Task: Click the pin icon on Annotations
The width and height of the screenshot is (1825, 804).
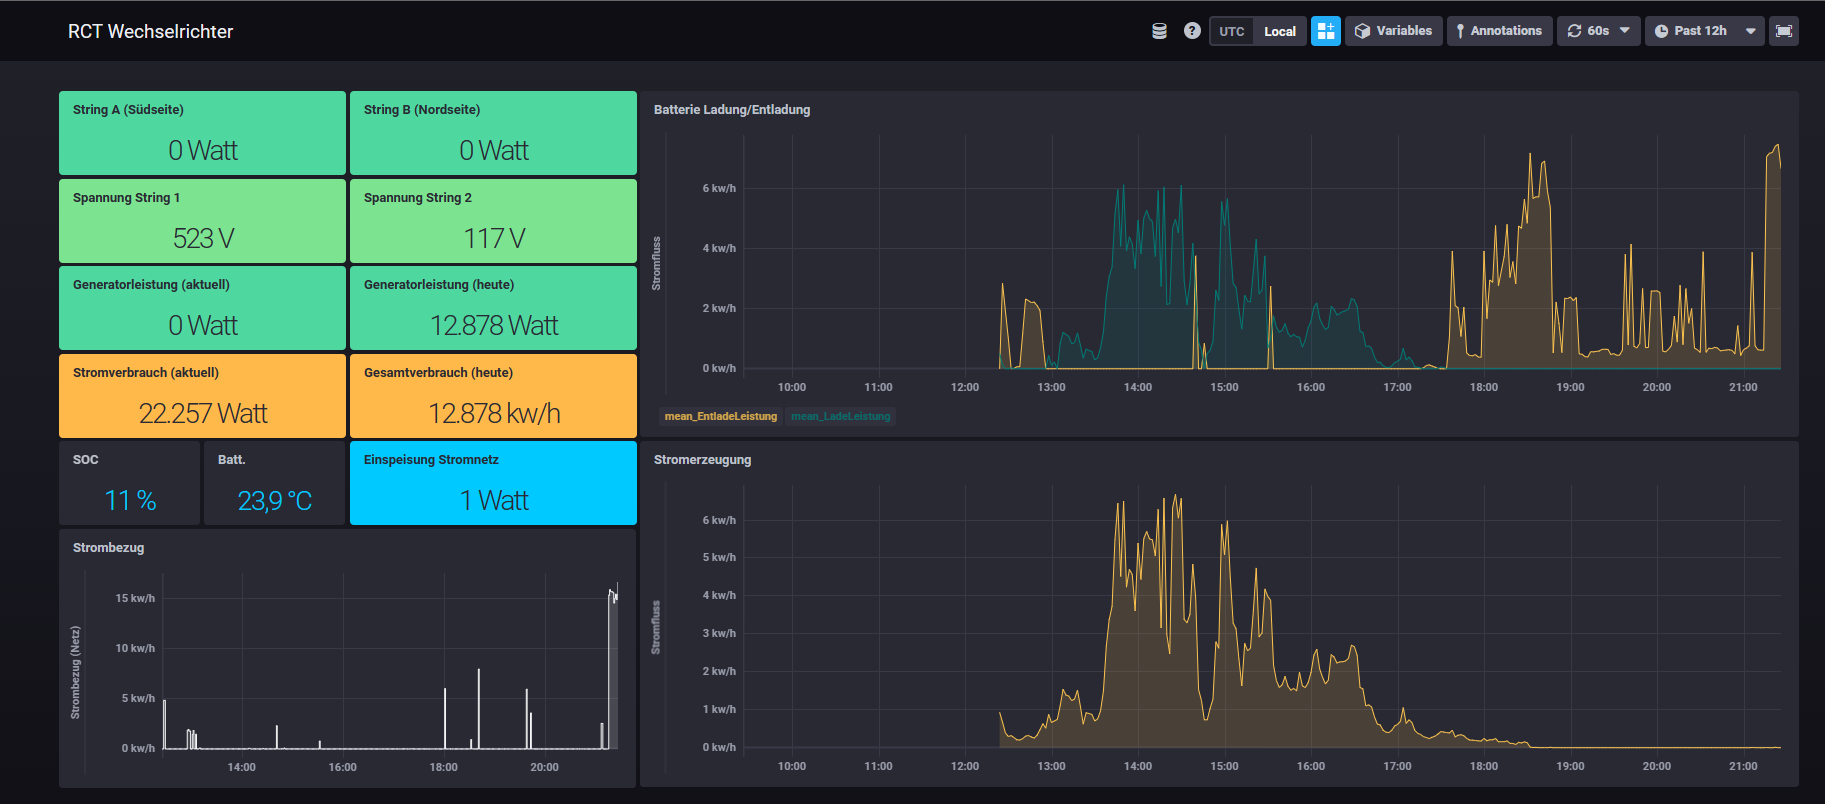Action: pyautogui.click(x=1460, y=31)
